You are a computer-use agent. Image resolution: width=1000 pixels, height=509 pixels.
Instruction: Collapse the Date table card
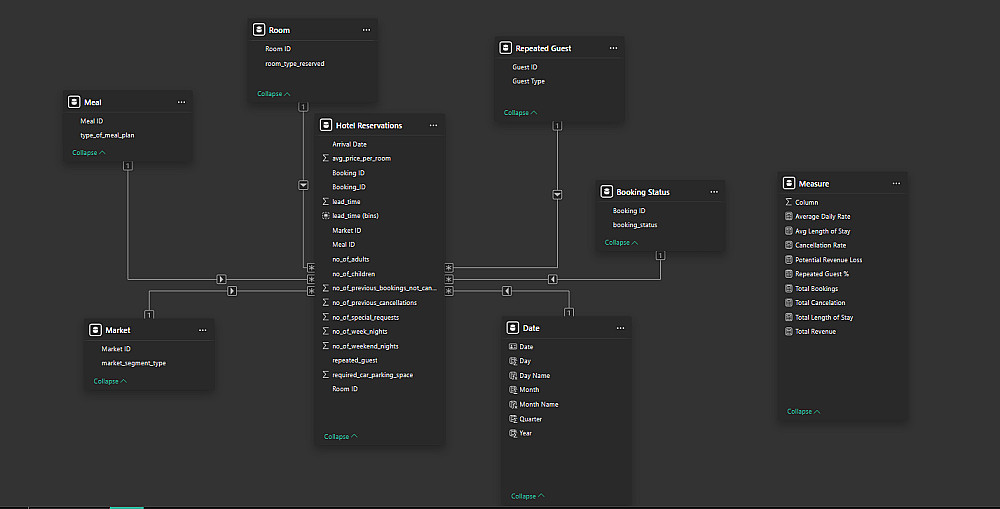528,497
